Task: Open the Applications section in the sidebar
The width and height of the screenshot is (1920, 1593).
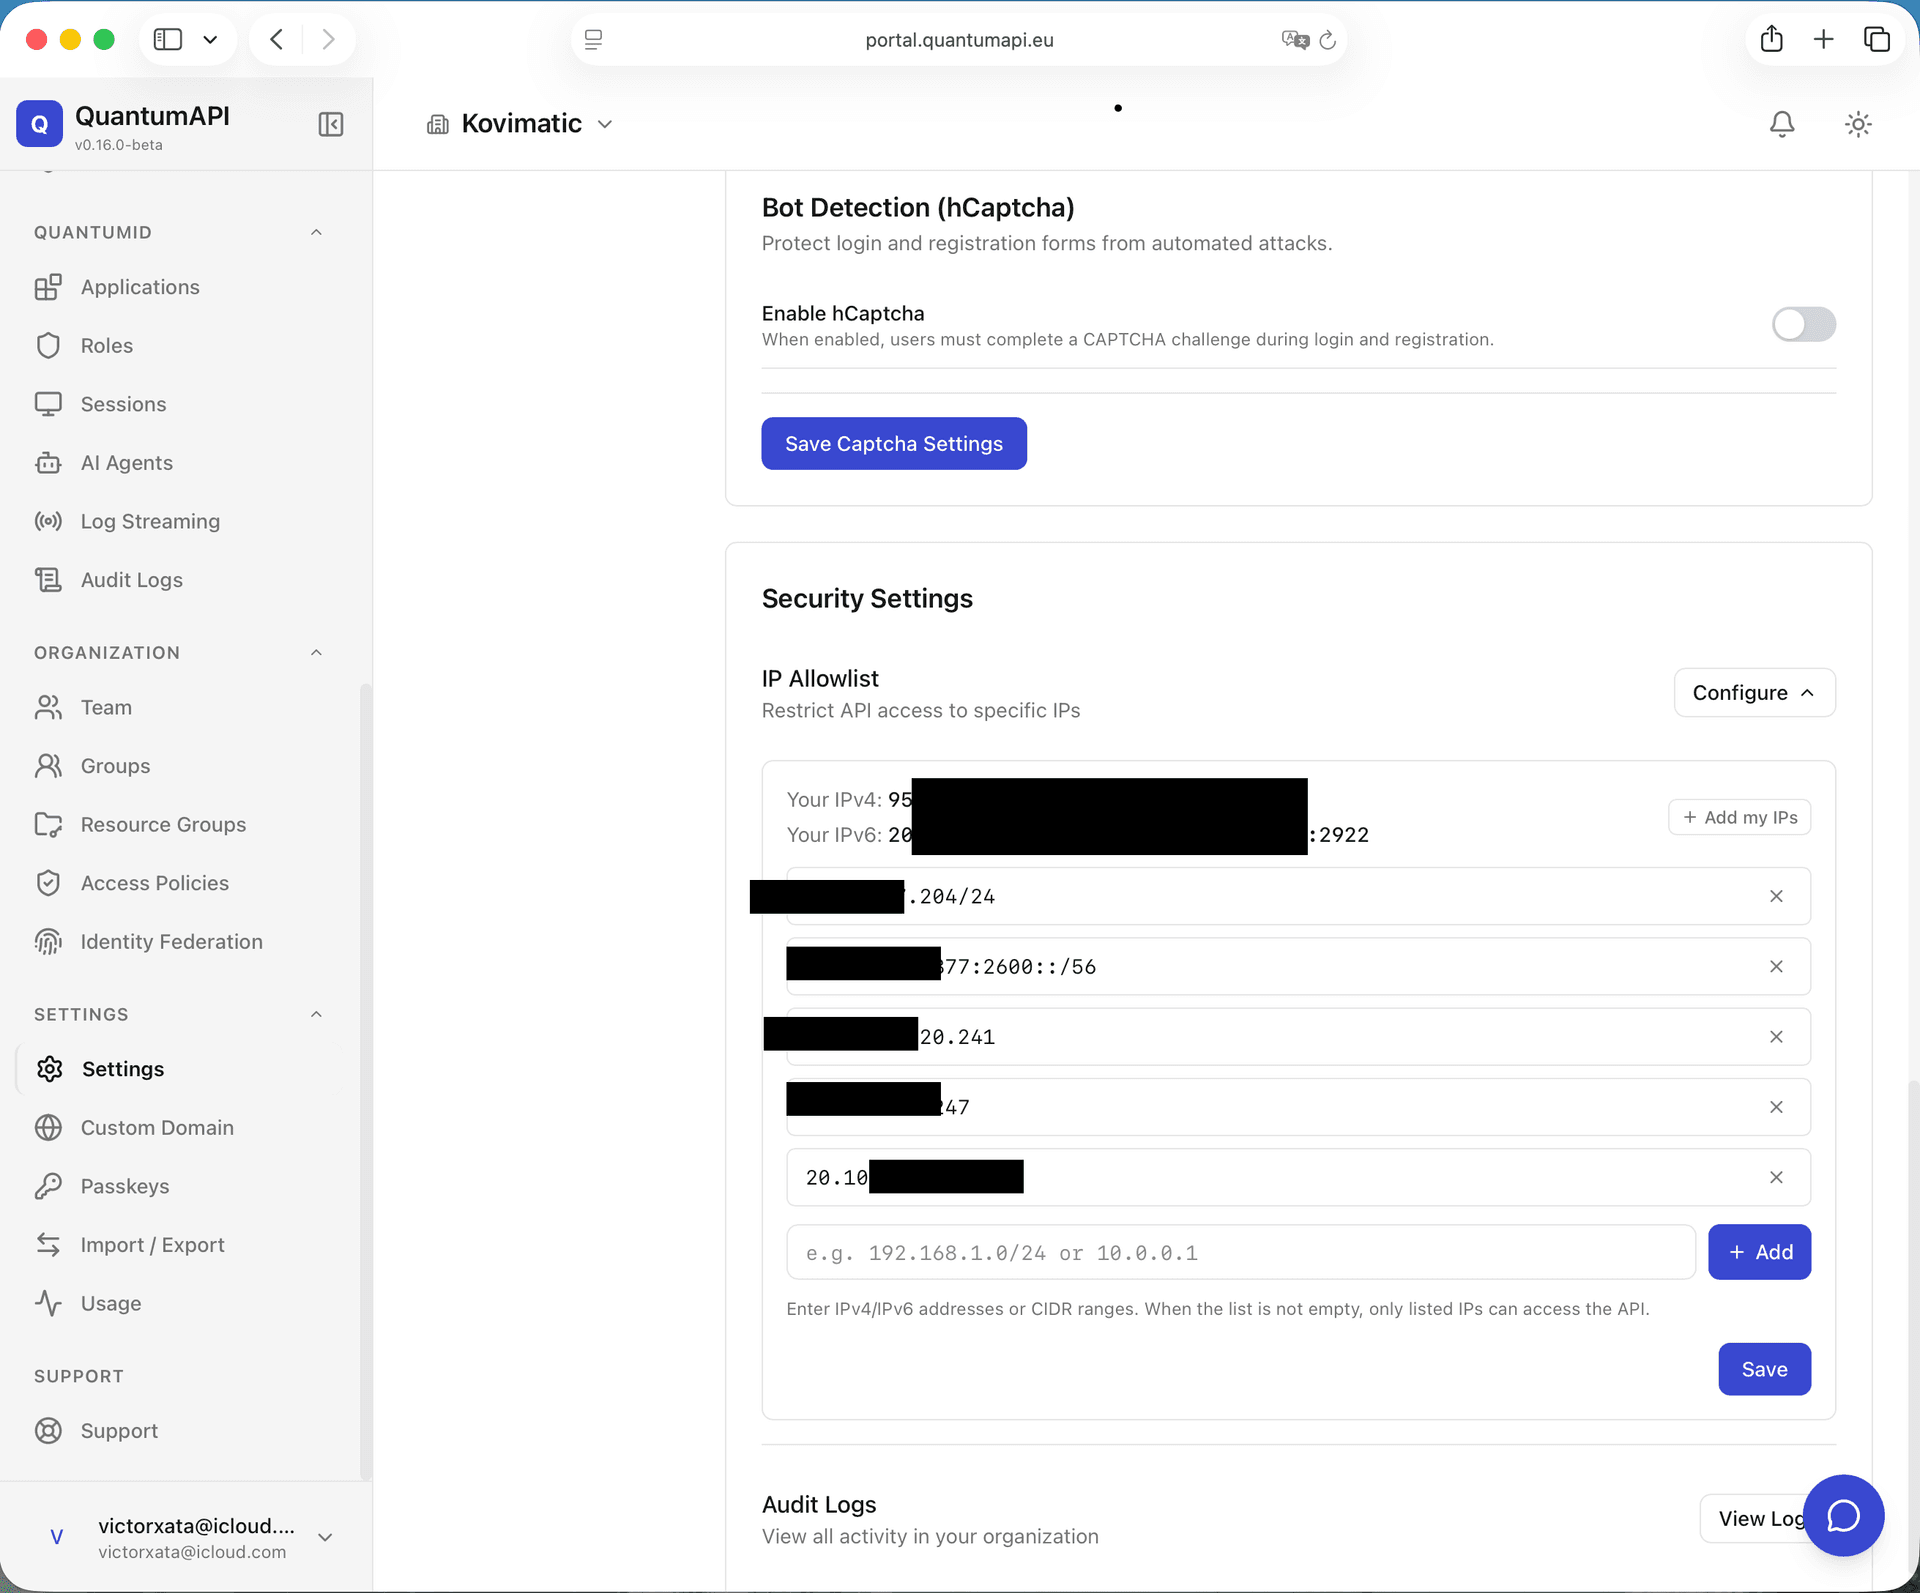Action: pyautogui.click(x=140, y=287)
